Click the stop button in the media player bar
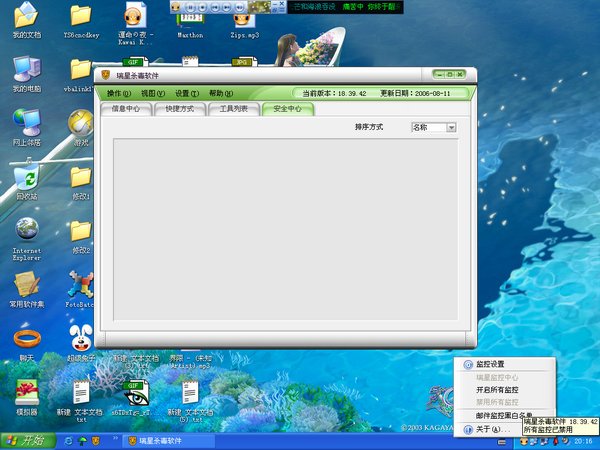600x450 pixels. [202, 7]
